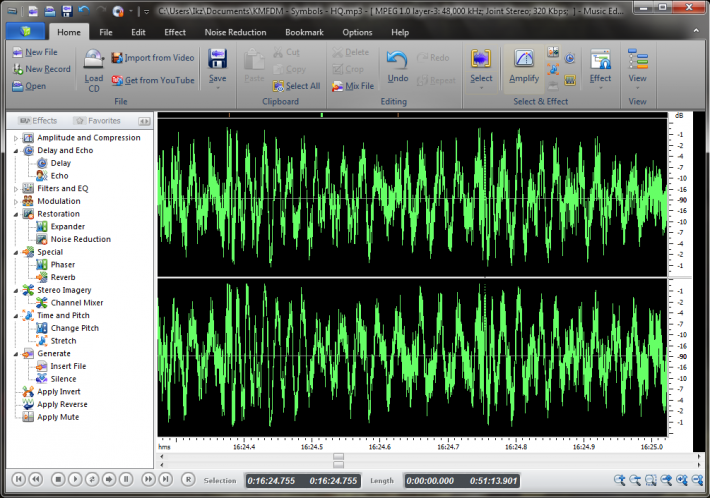The height and width of the screenshot is (498, 710).
Task: Collapse the Delay and Echo node
Action: tap(16, 151)
